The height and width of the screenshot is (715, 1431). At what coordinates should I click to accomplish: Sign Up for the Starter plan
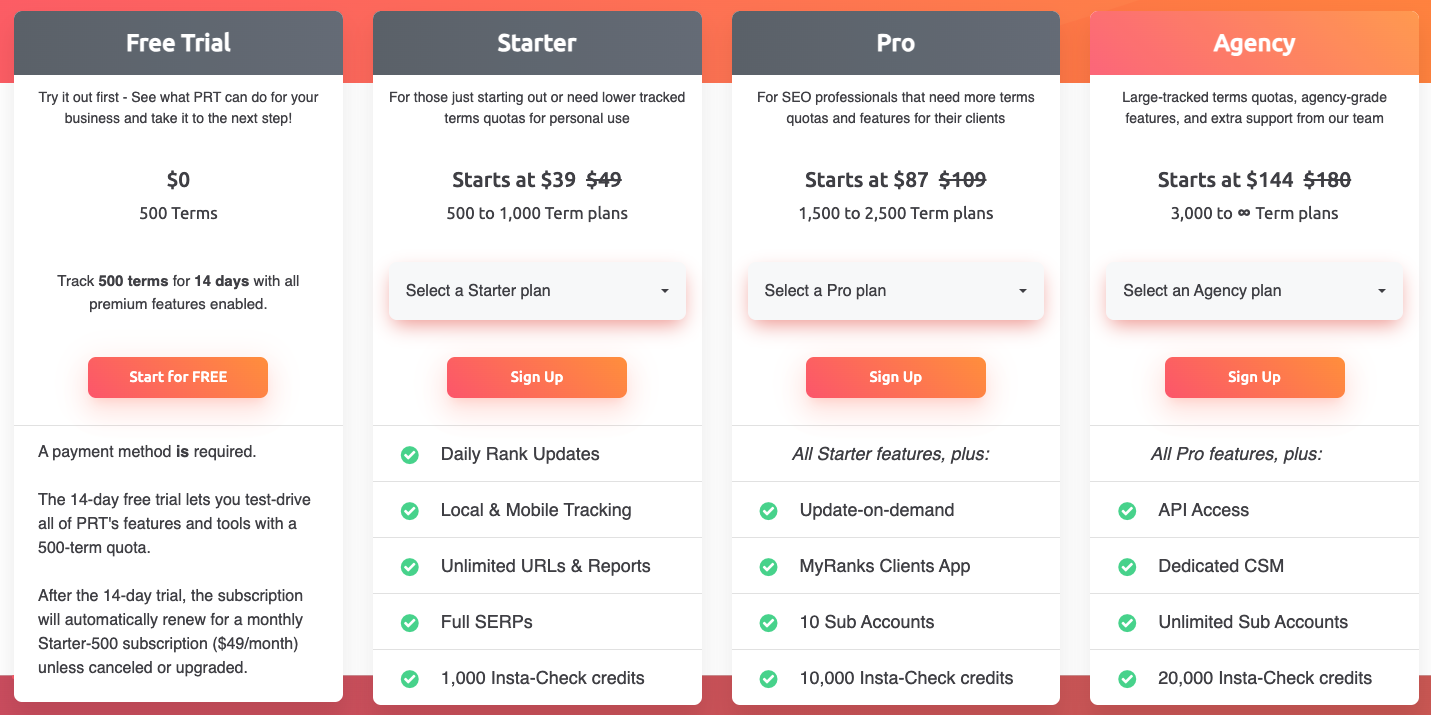pos(537,377)
